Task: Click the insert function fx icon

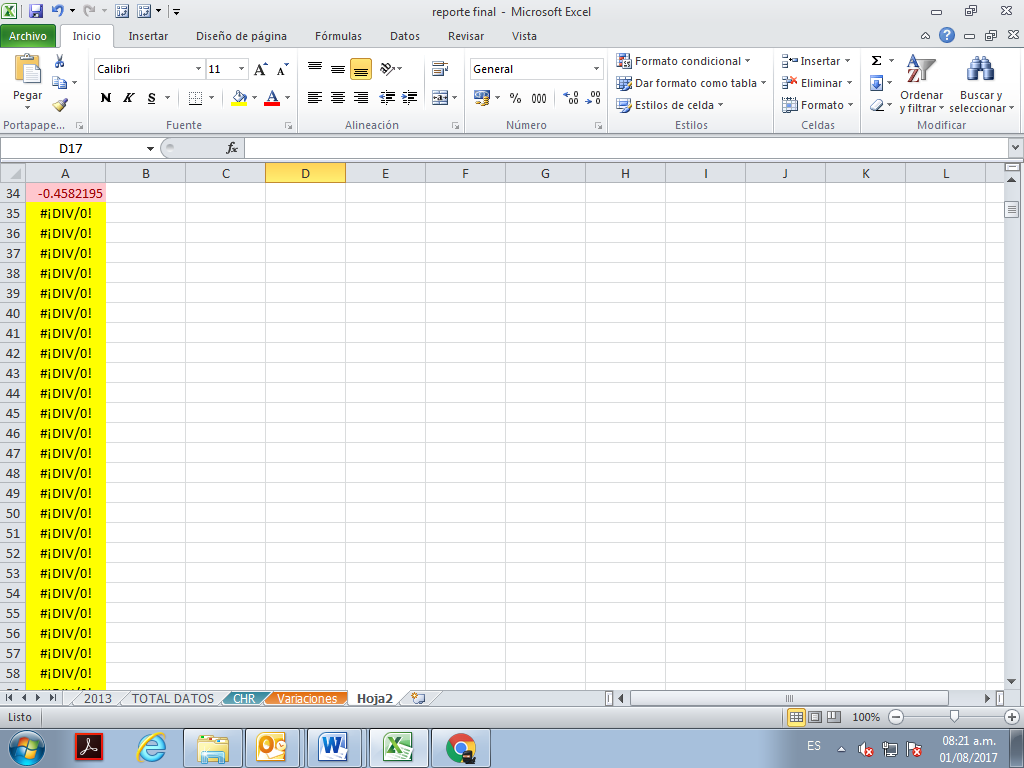Action: click(x=232, y=148)
